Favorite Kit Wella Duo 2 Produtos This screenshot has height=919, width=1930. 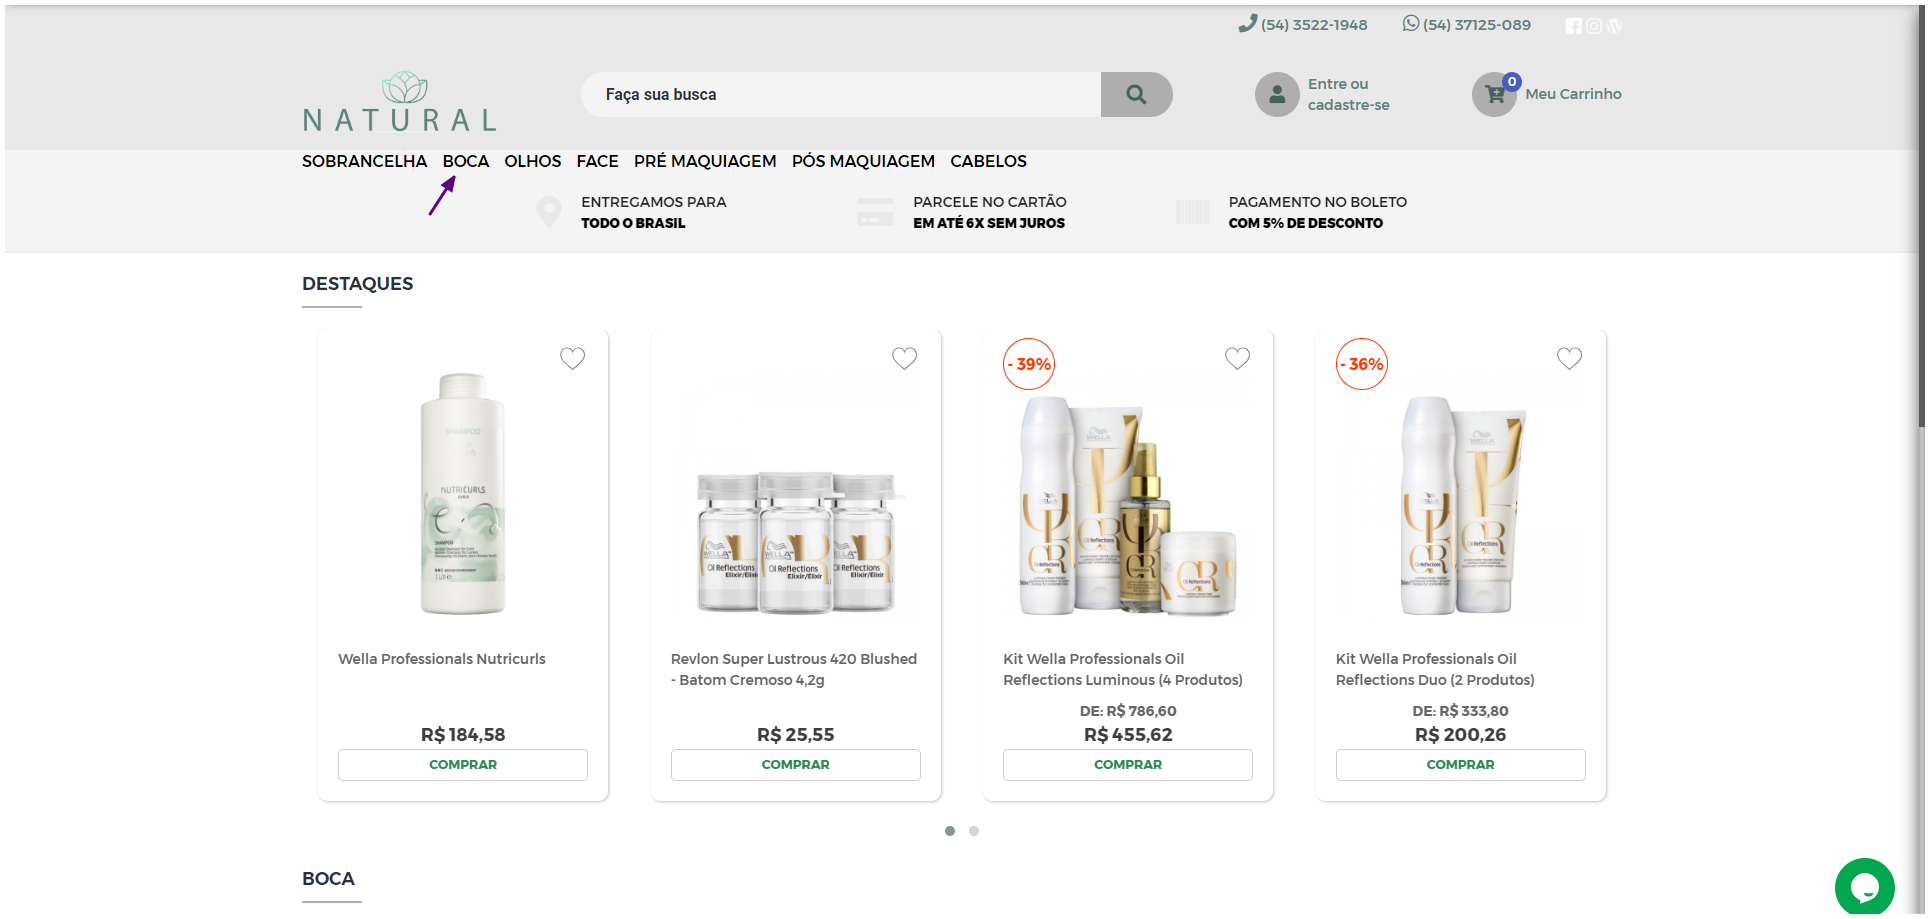pyautogui.click(x=1569, y=358)
